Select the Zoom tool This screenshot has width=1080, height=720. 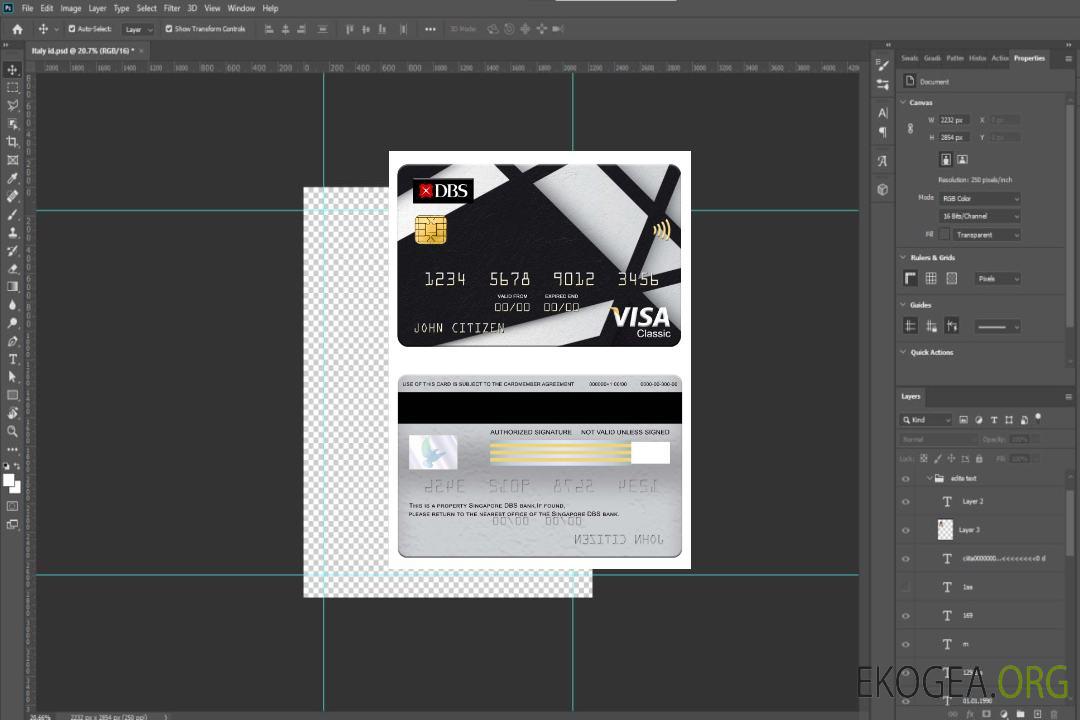click(12, 431)
